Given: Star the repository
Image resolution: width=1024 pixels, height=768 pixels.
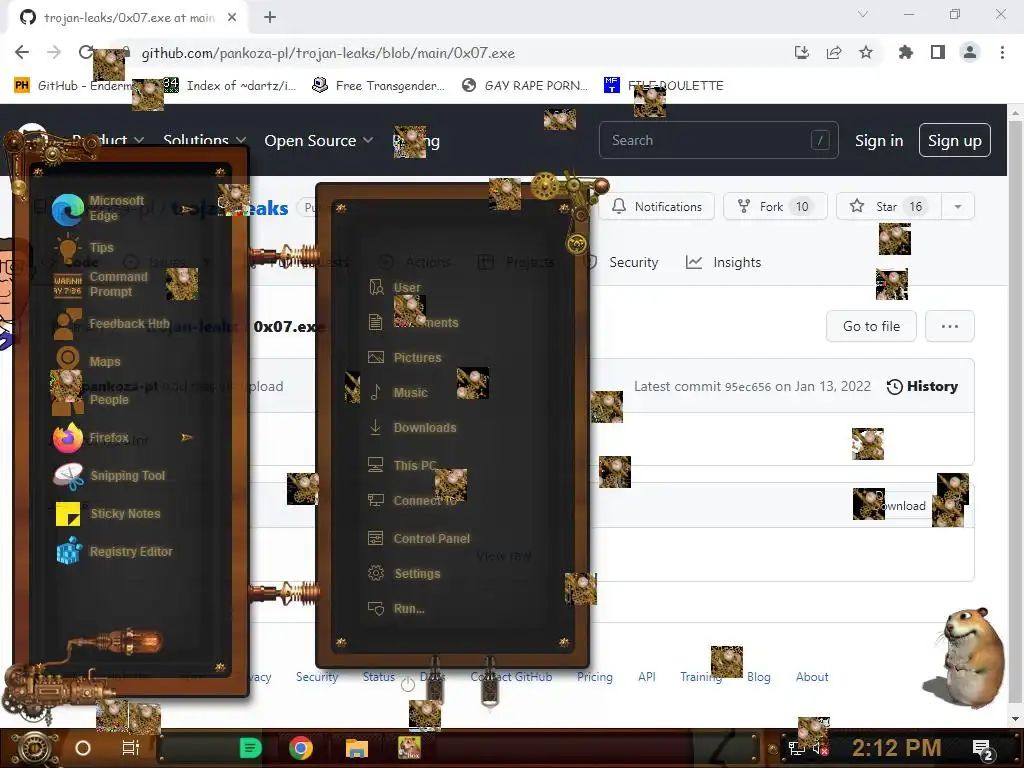Looking at the screenshot, I should [889, 206].
